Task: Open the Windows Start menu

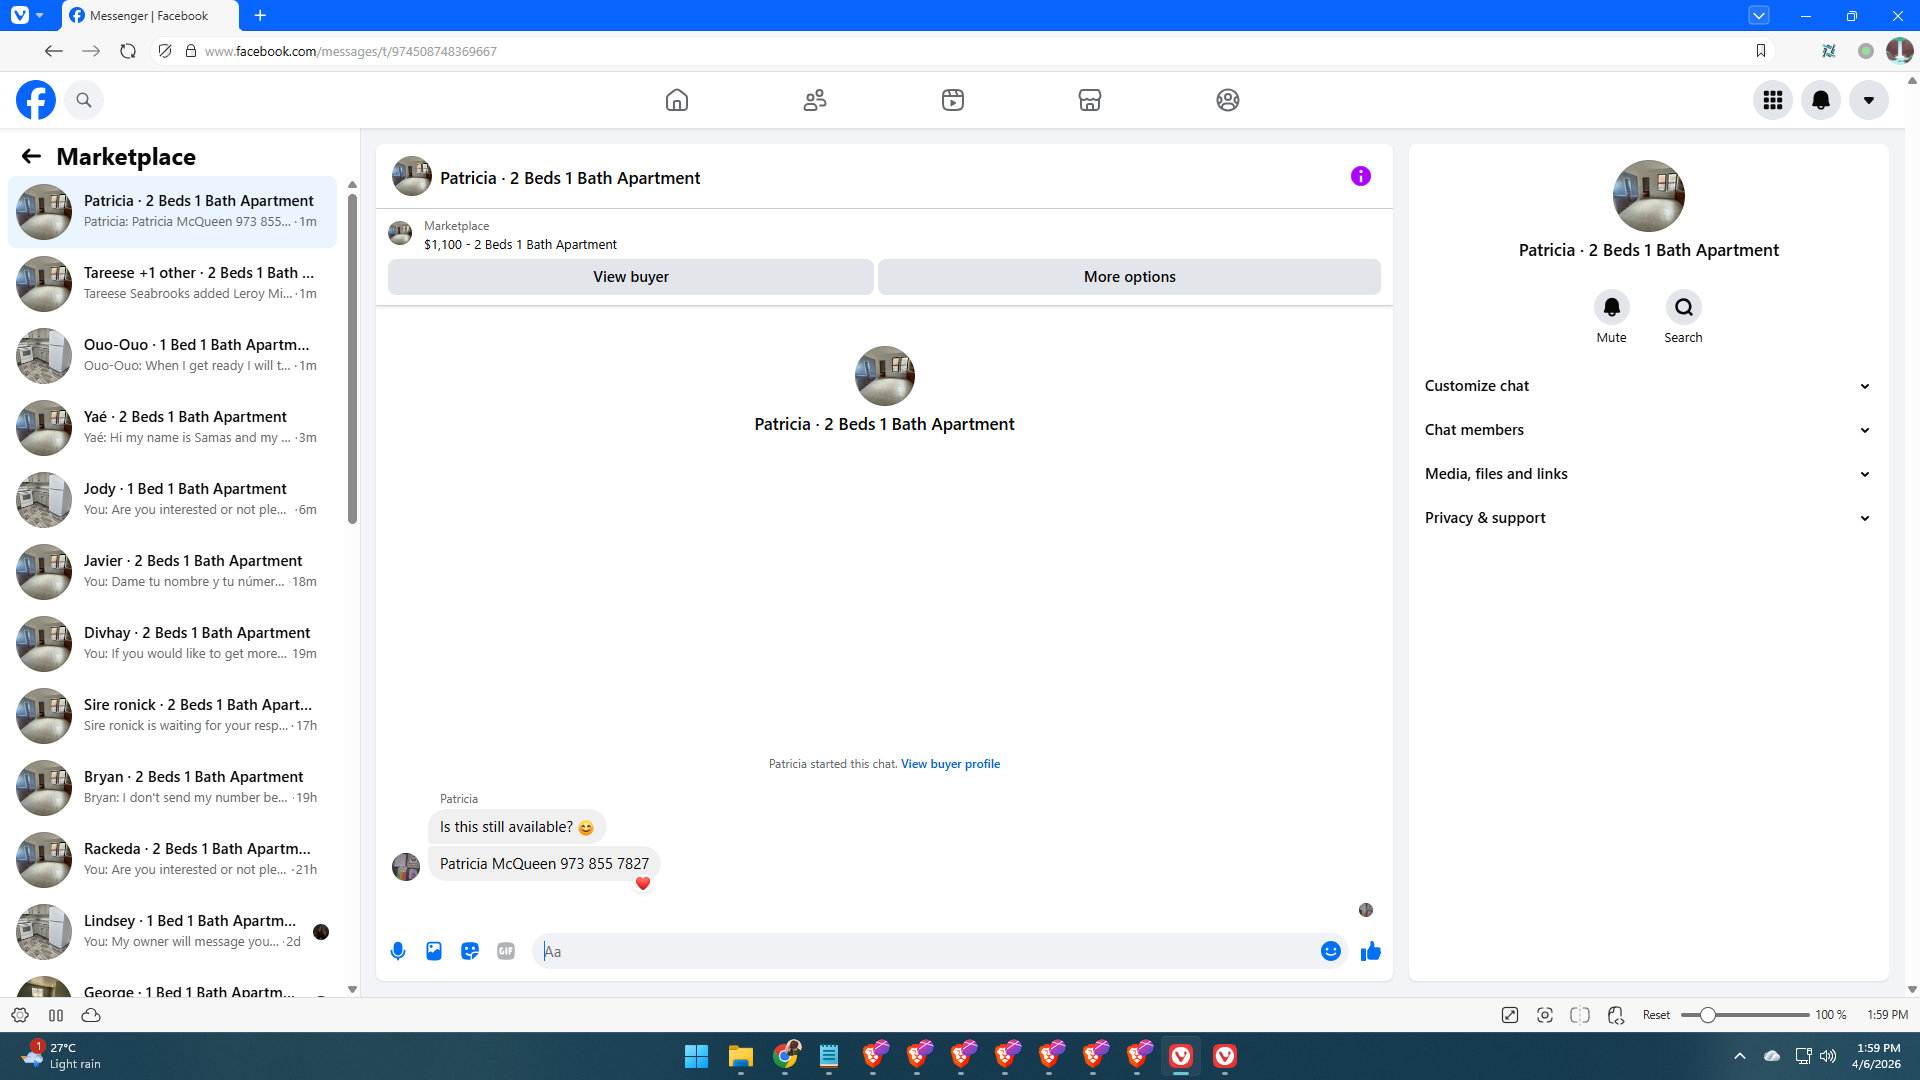Action: 696,1056
